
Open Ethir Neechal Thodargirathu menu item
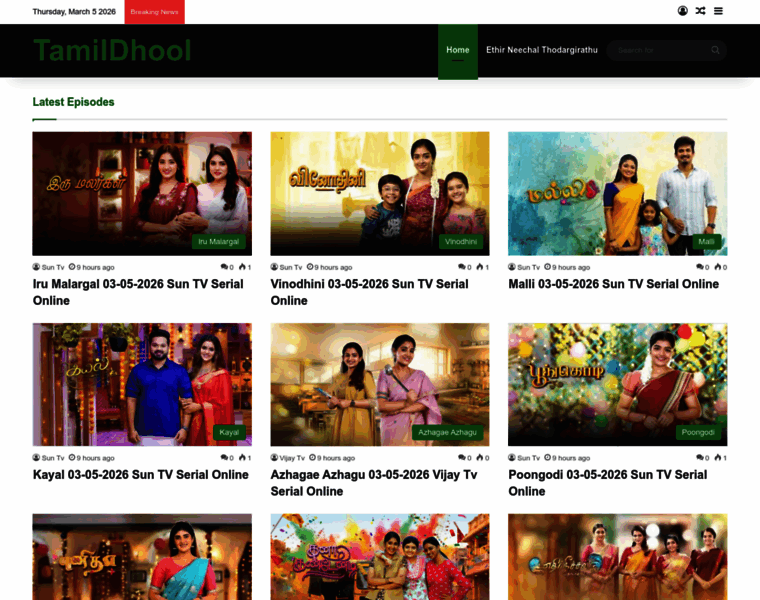click(542, 50)
